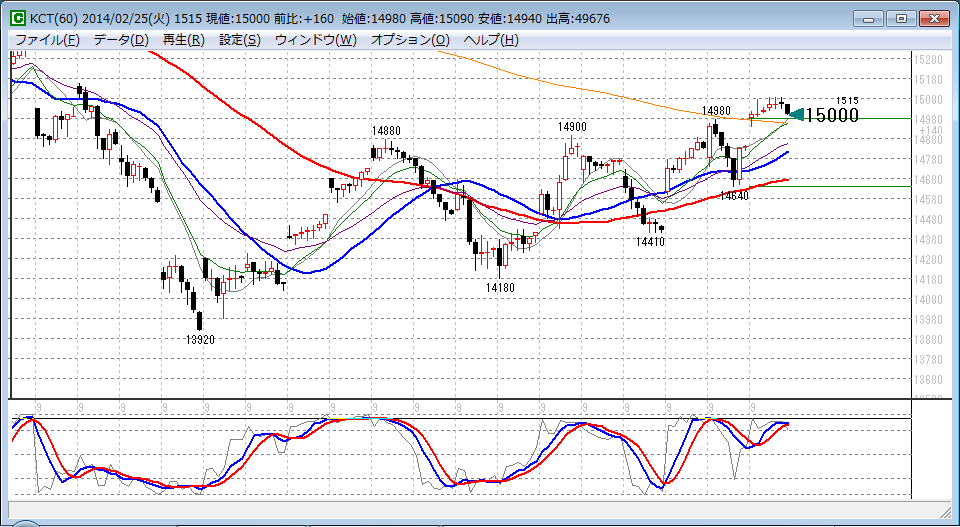Open the 再生(R) playback menu
Screen dimensions: 960x527
[183, 40]
